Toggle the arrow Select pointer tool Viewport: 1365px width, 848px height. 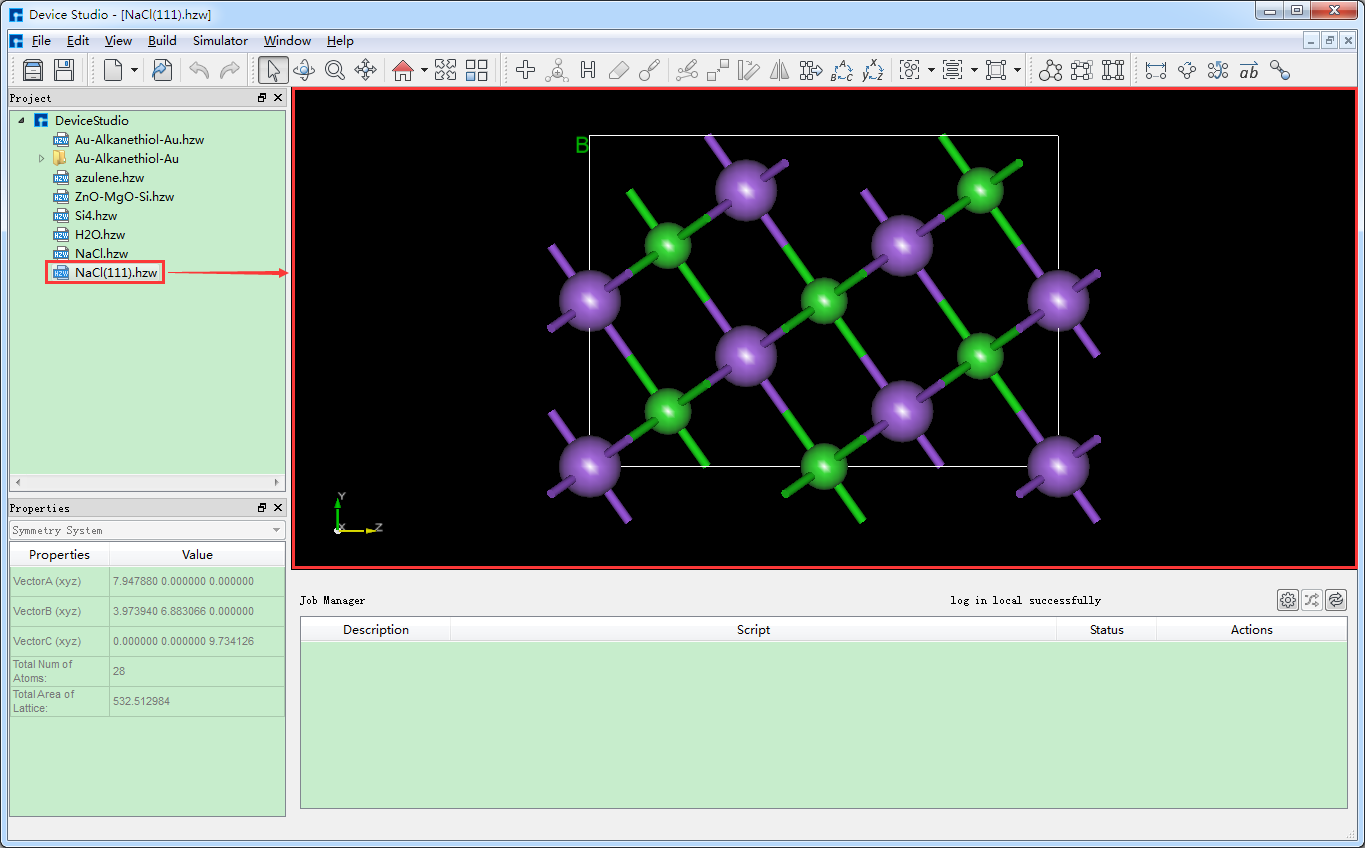[x=273, y=70]
